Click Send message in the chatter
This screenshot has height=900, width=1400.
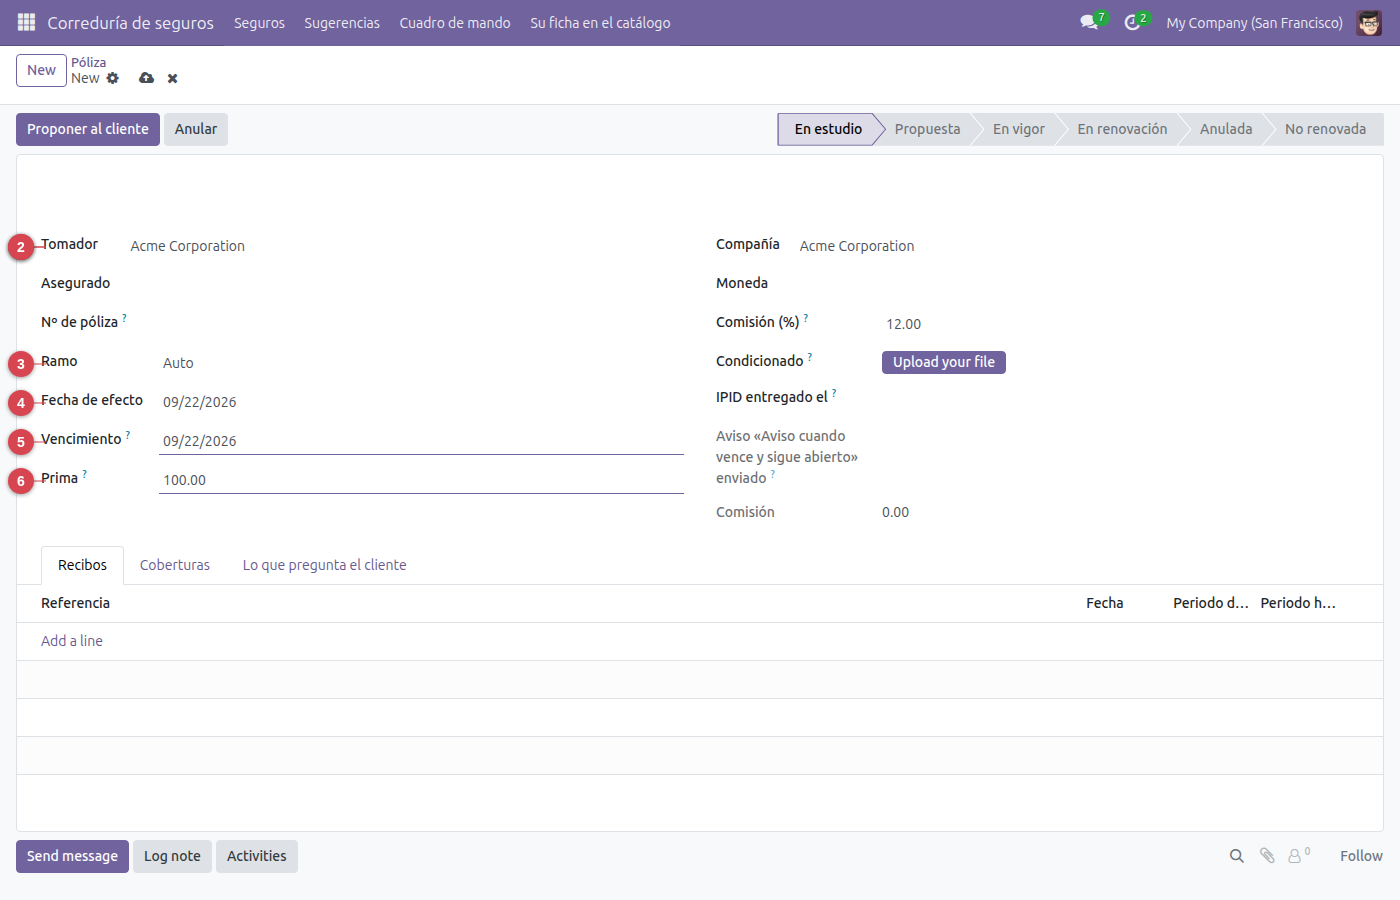(x=72, y=856)
